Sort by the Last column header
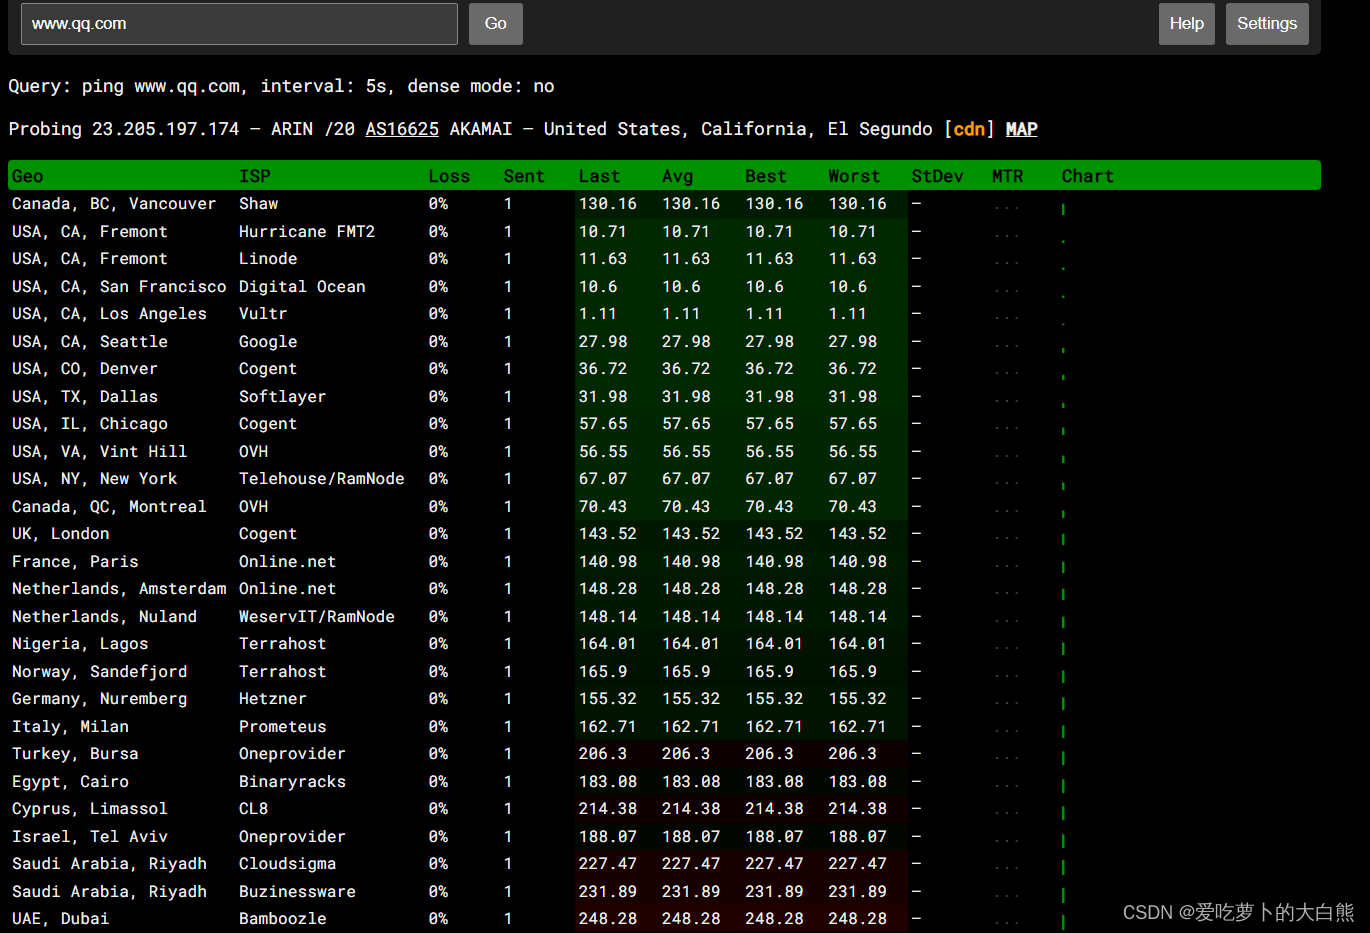Viewport: 1370px width, 933px height. click(599, 176)
